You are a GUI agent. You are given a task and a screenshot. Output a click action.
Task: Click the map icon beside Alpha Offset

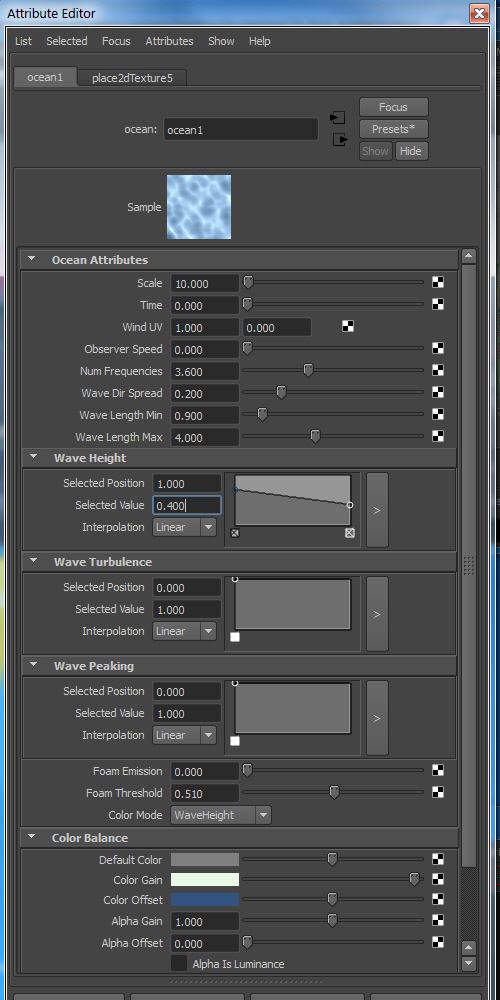click(x=438, y=942)
